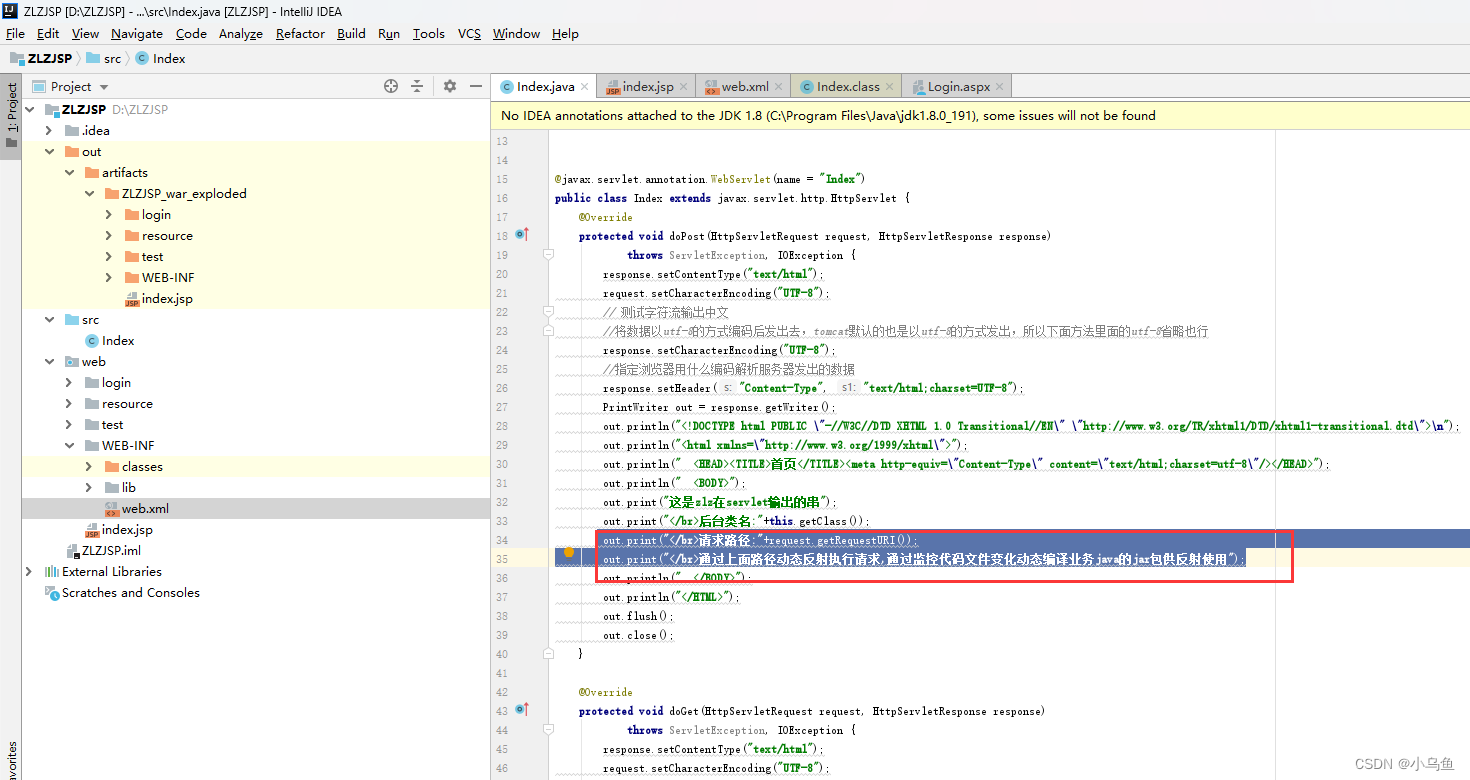Image resolution: width=1470 pixels, height=780 pixels.
Task: Collapse the src folder
Action: 49,319
